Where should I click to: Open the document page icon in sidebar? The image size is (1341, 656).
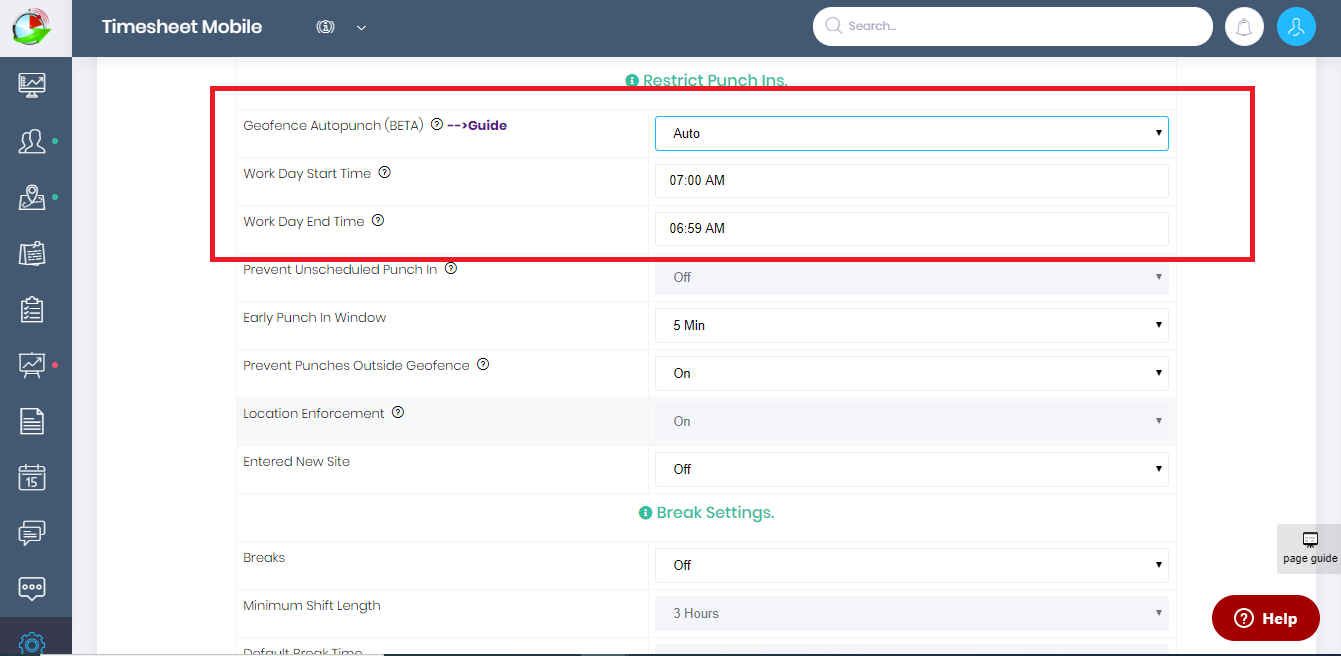click(32, 421)
